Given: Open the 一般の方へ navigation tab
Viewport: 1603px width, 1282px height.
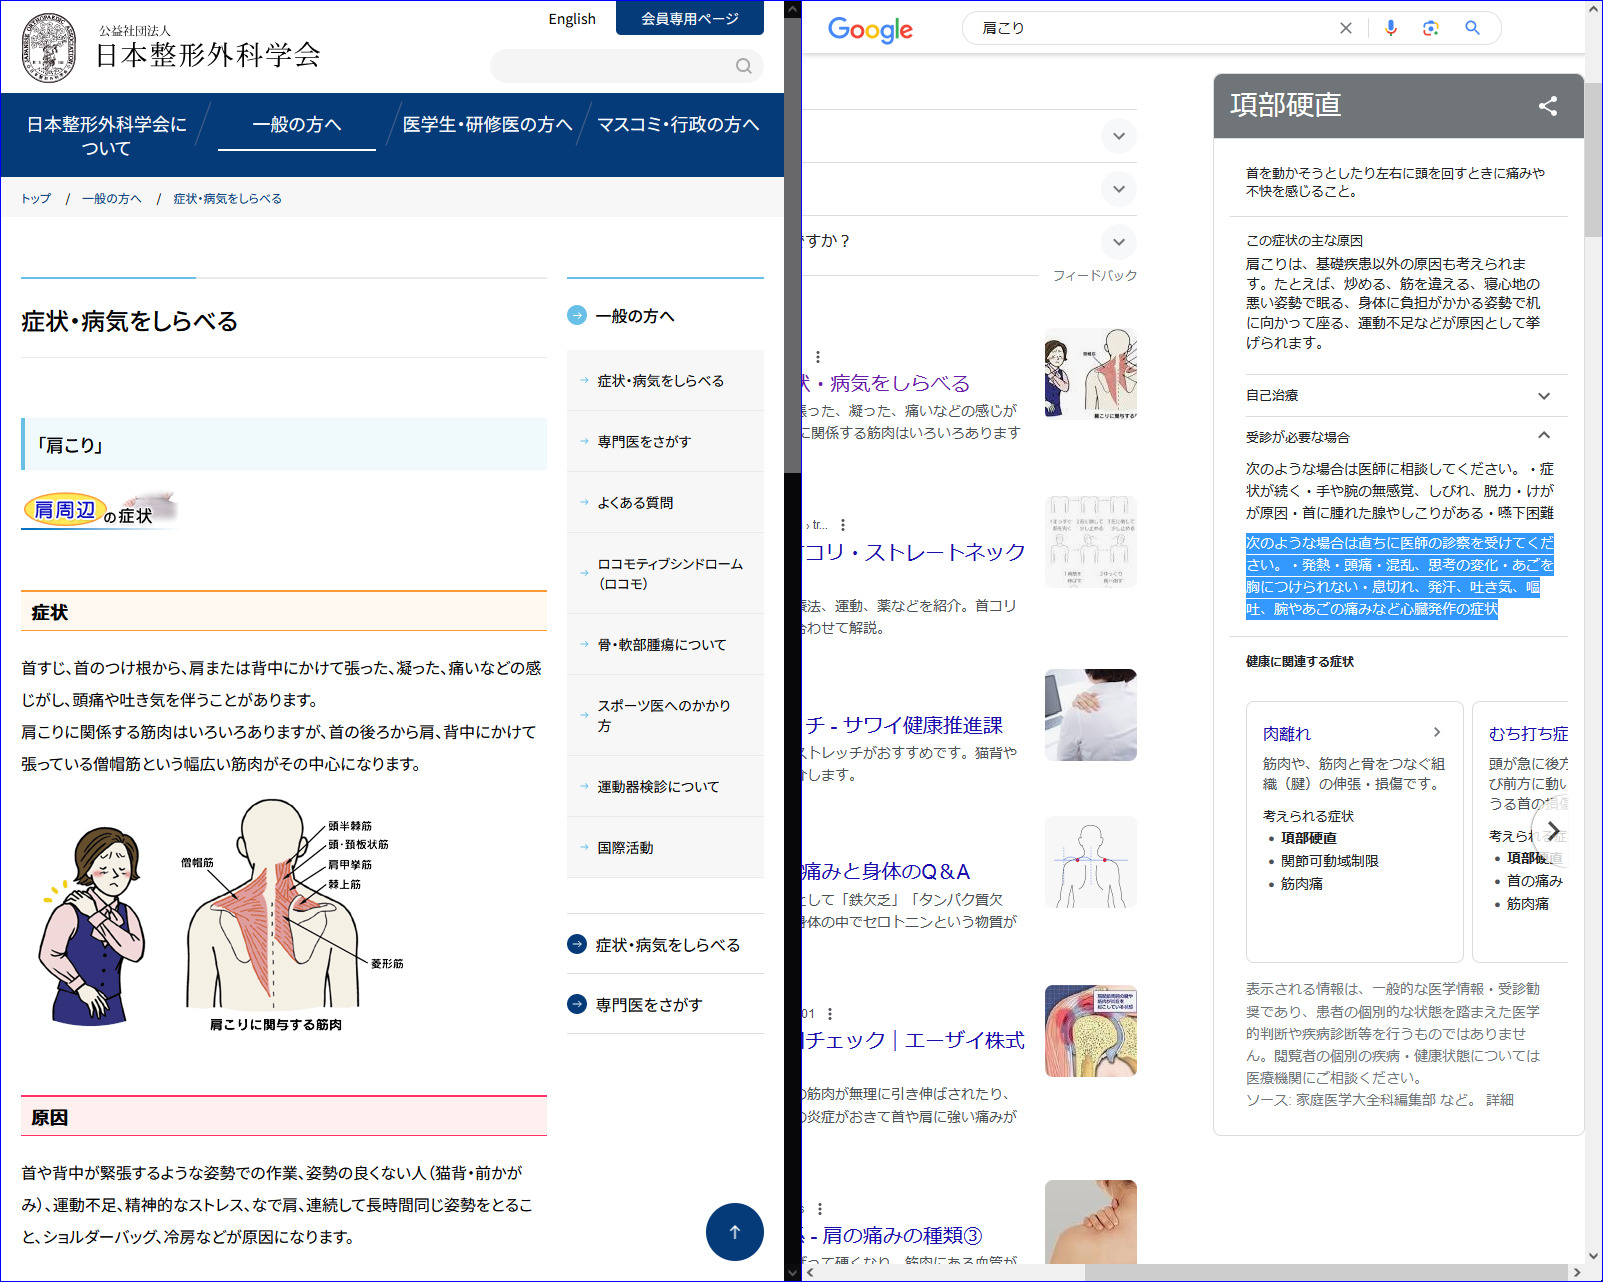Looking at the screenshot, I should [x=297, y=125].
